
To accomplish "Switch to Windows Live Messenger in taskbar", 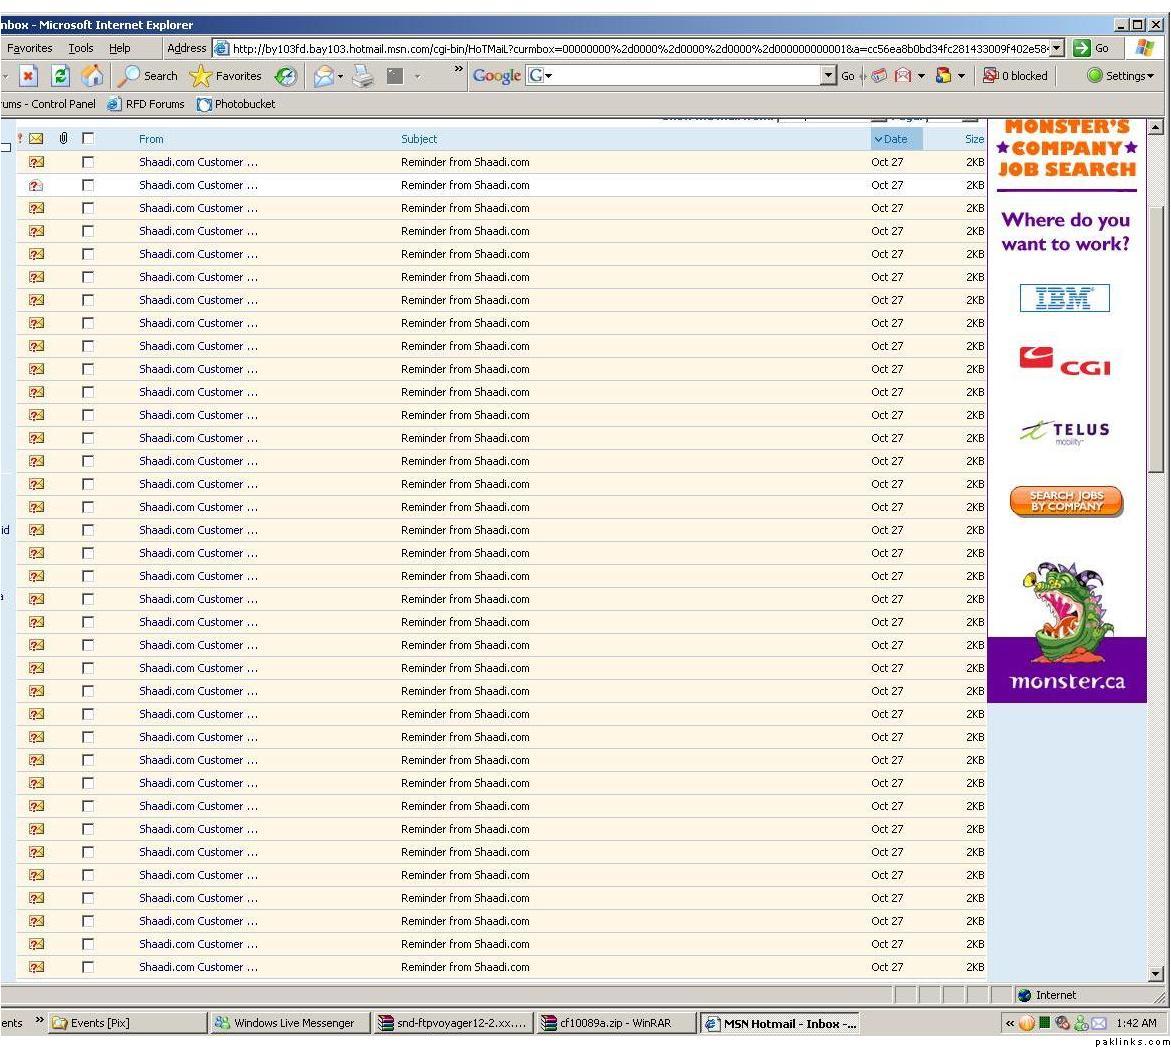I will tap(285, 1023).
